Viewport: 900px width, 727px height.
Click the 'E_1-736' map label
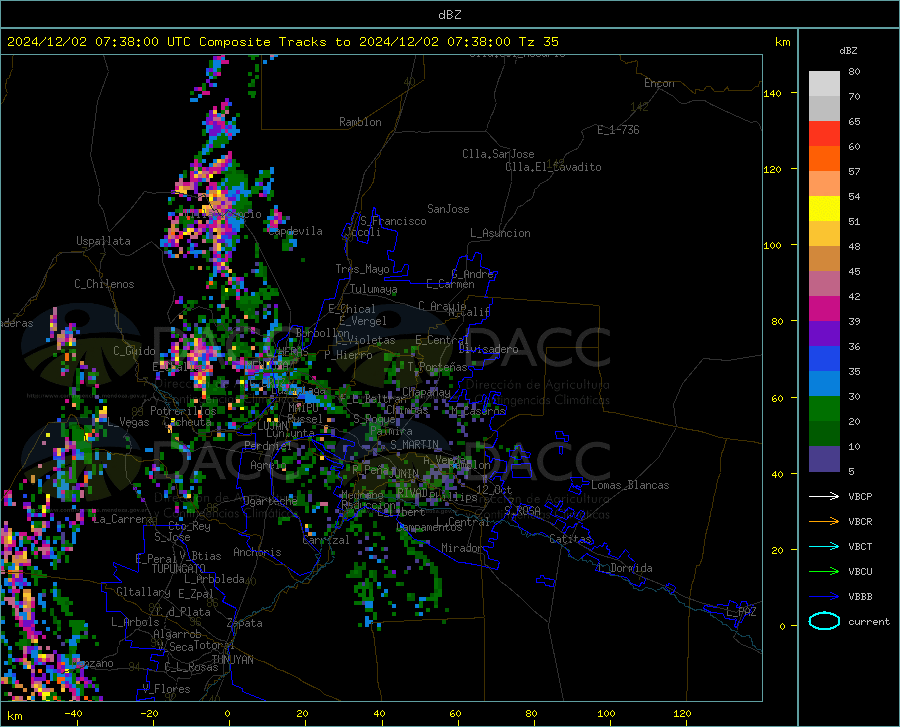(618, 130)
